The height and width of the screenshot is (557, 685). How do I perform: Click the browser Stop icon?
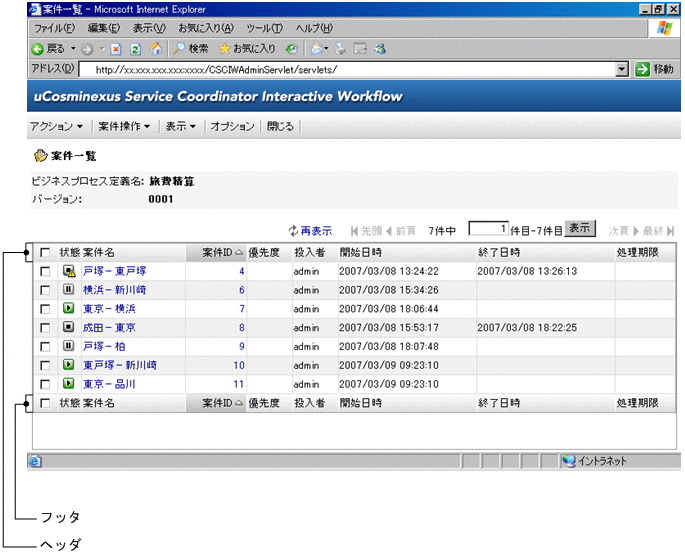tap(117, 48)
